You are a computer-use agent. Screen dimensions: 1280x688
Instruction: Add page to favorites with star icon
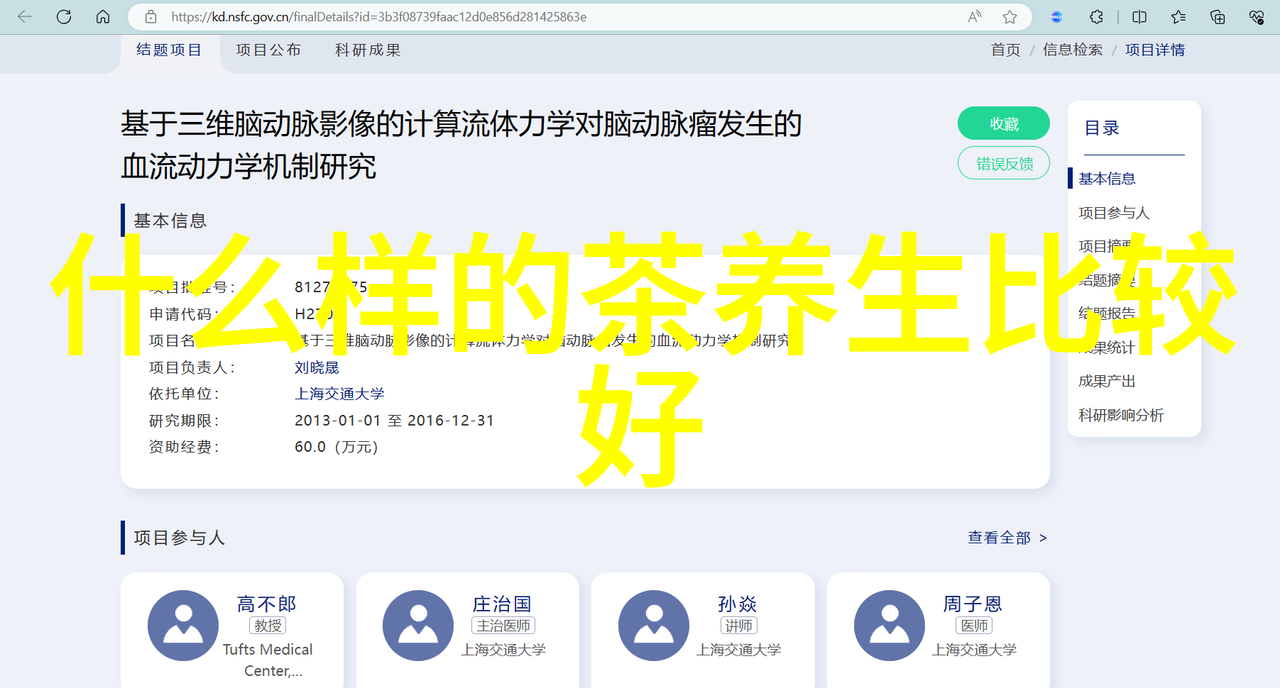tap(1010, 17)
